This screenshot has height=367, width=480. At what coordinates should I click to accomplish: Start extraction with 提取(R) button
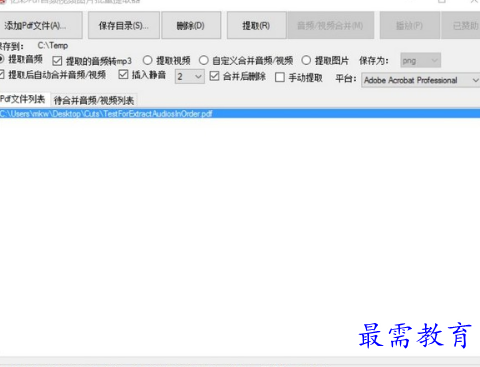(x=256, y=25)
